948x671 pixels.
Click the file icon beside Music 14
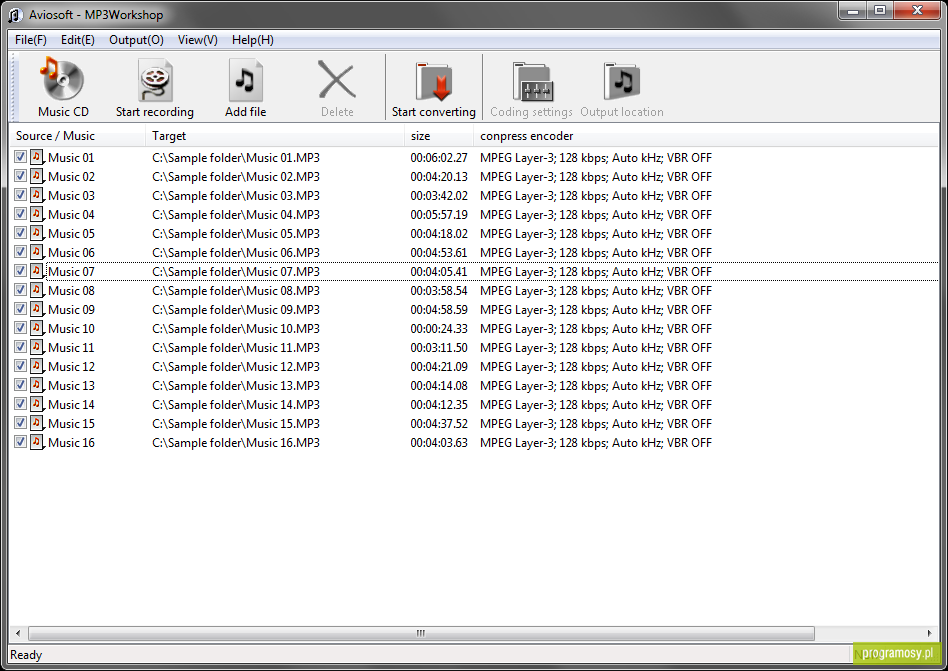click(37, 404)
